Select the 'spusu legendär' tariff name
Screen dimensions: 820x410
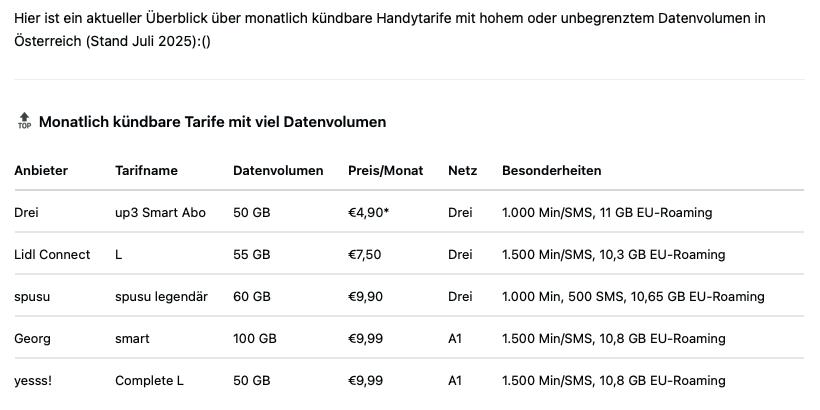coord(161,297)
